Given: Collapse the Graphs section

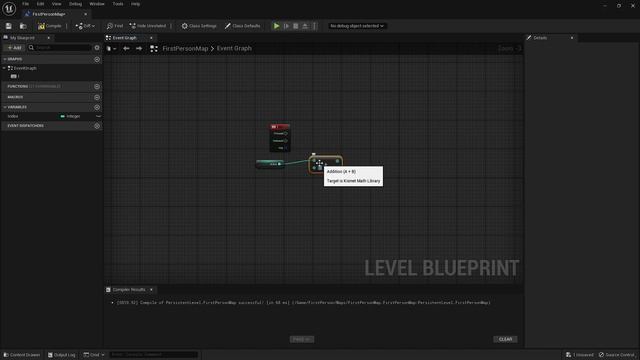Looking at the screenshot, I should 5,59.
